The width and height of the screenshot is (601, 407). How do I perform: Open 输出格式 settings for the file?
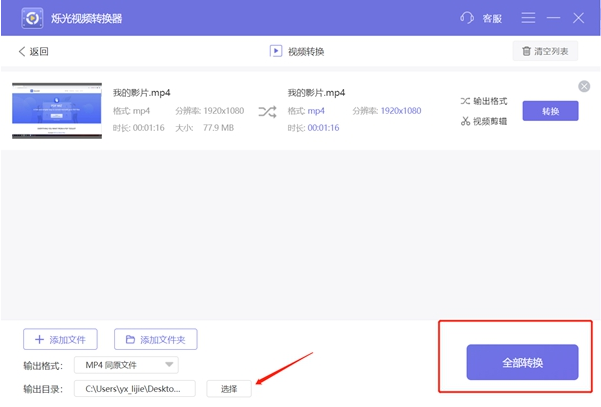pyautogui.click(x=484, y=101)
